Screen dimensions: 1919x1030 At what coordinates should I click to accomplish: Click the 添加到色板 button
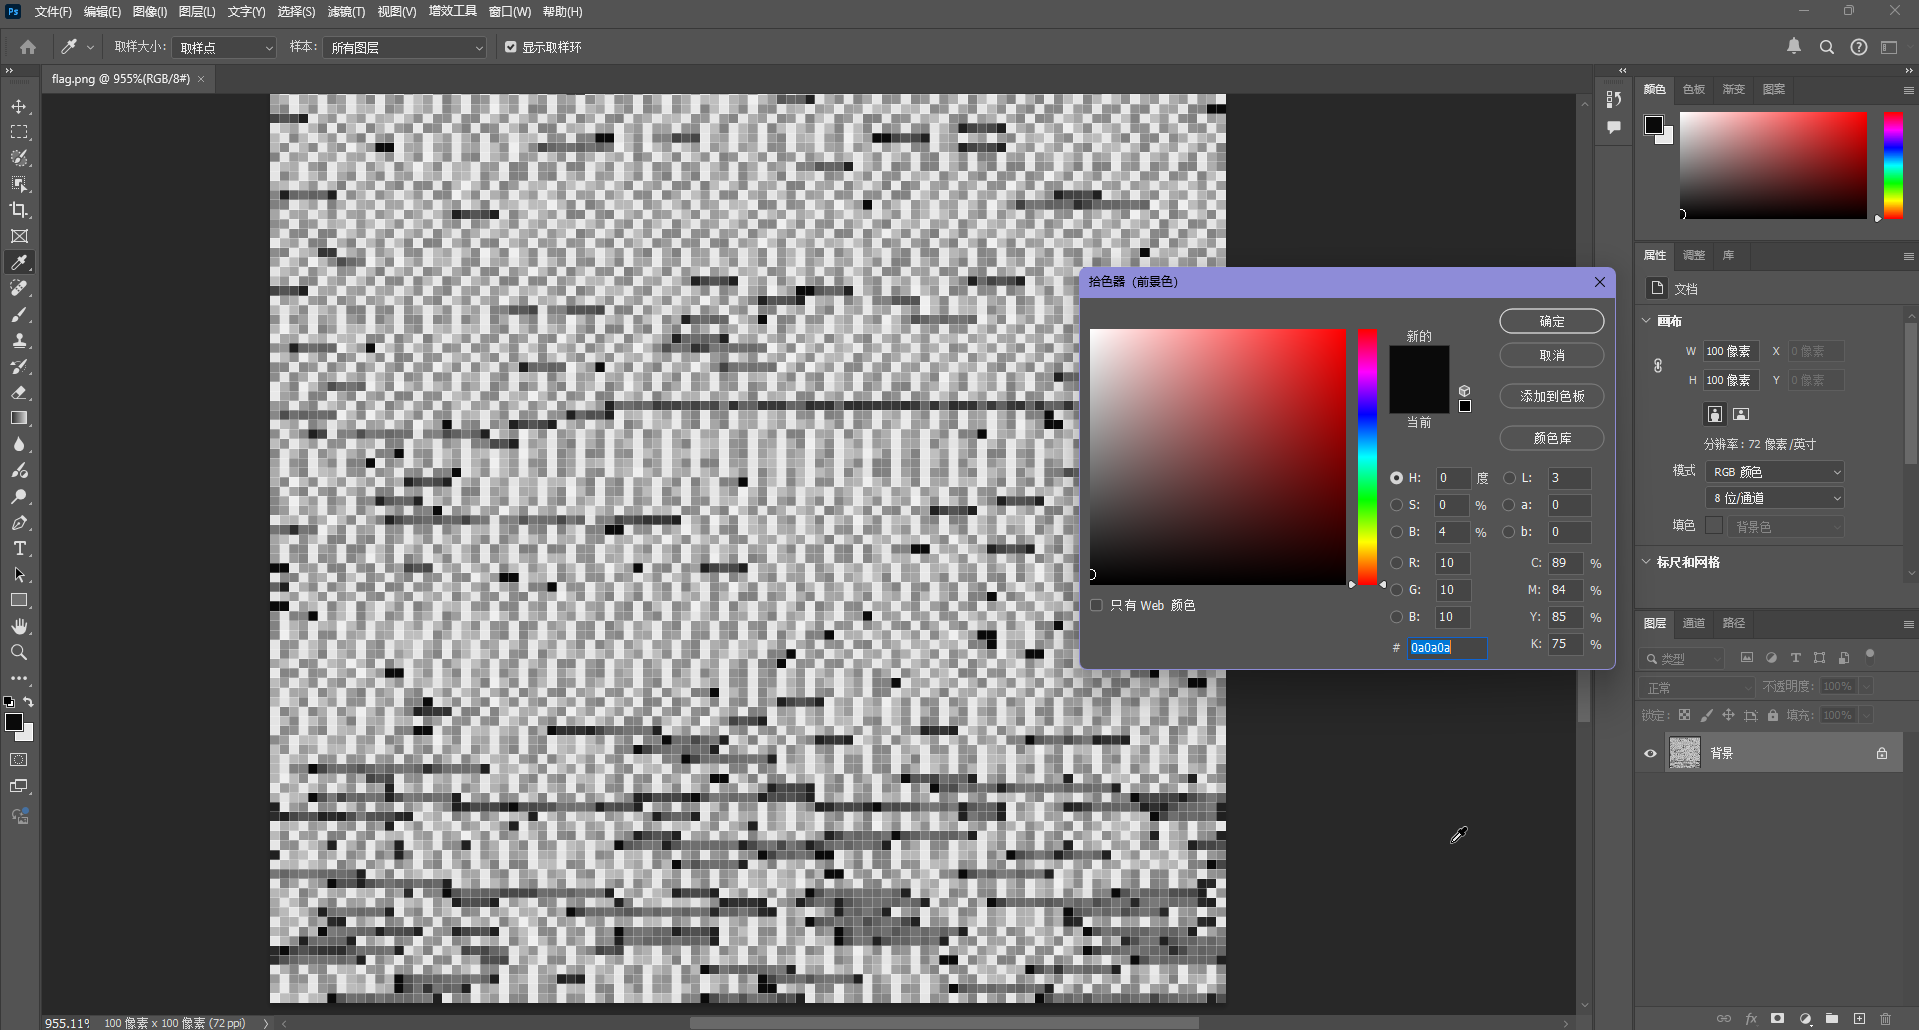click(x=1551, y=396)
